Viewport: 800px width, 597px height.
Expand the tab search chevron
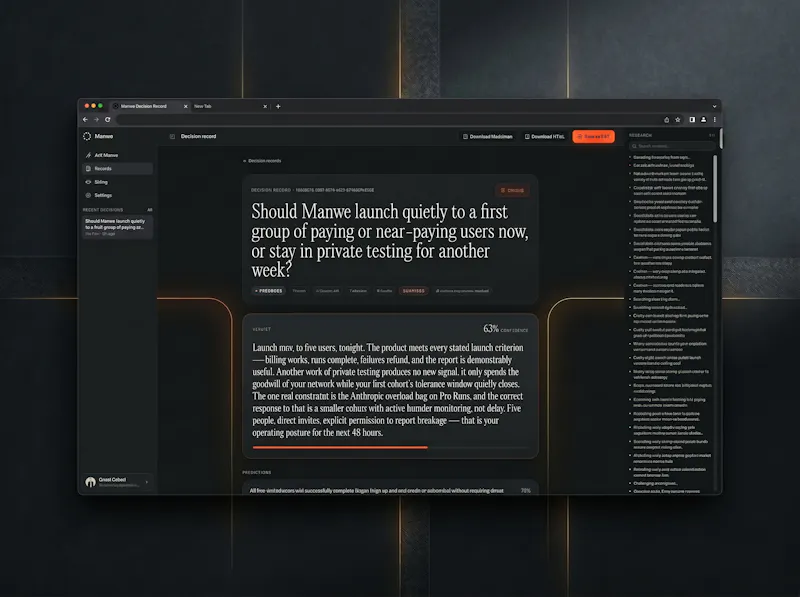[x=714, y=106]
